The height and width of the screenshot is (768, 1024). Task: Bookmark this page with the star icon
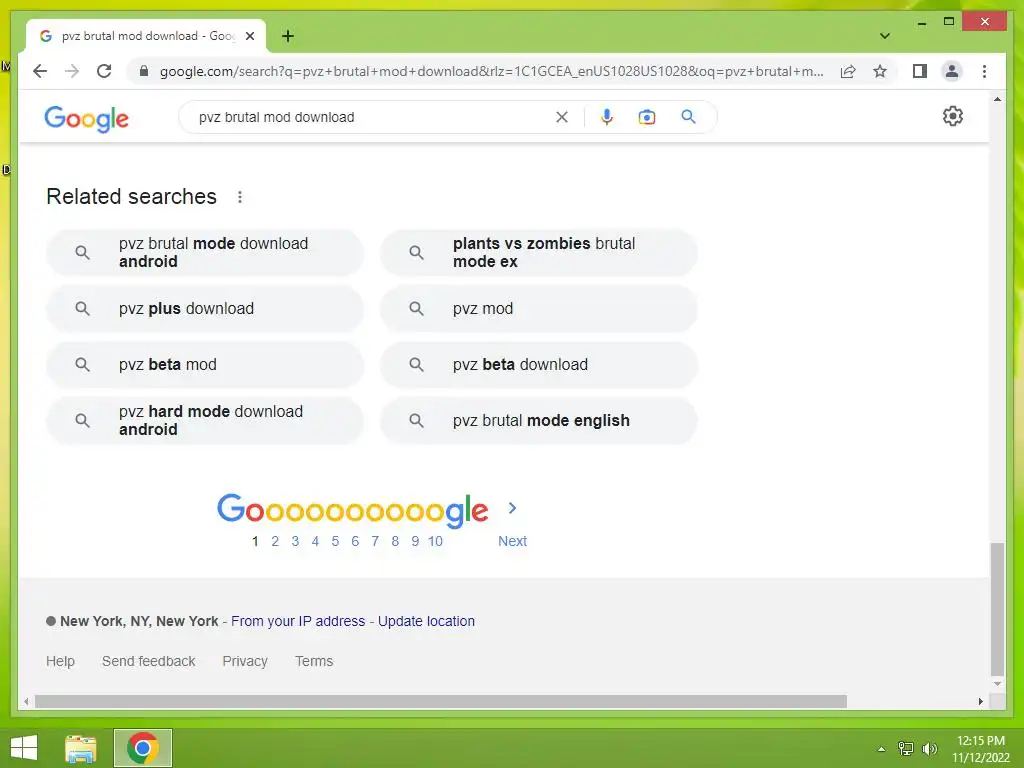880,71
